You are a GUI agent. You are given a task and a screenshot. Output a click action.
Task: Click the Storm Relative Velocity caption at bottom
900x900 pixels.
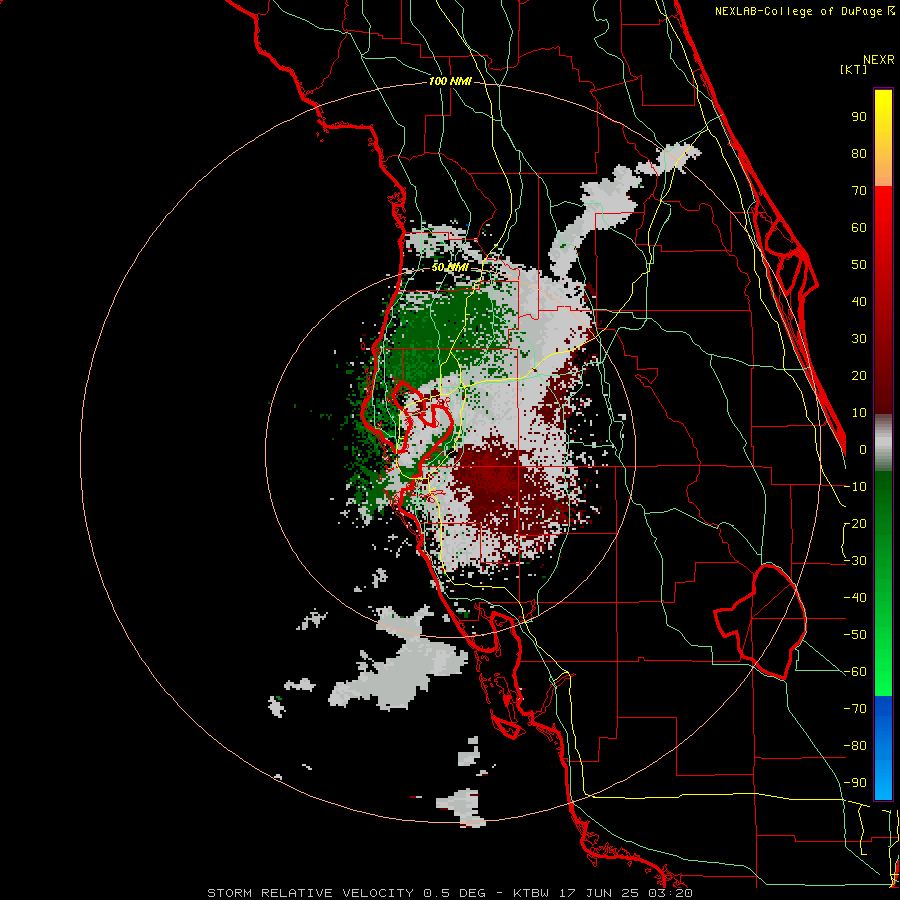(449, 893)
